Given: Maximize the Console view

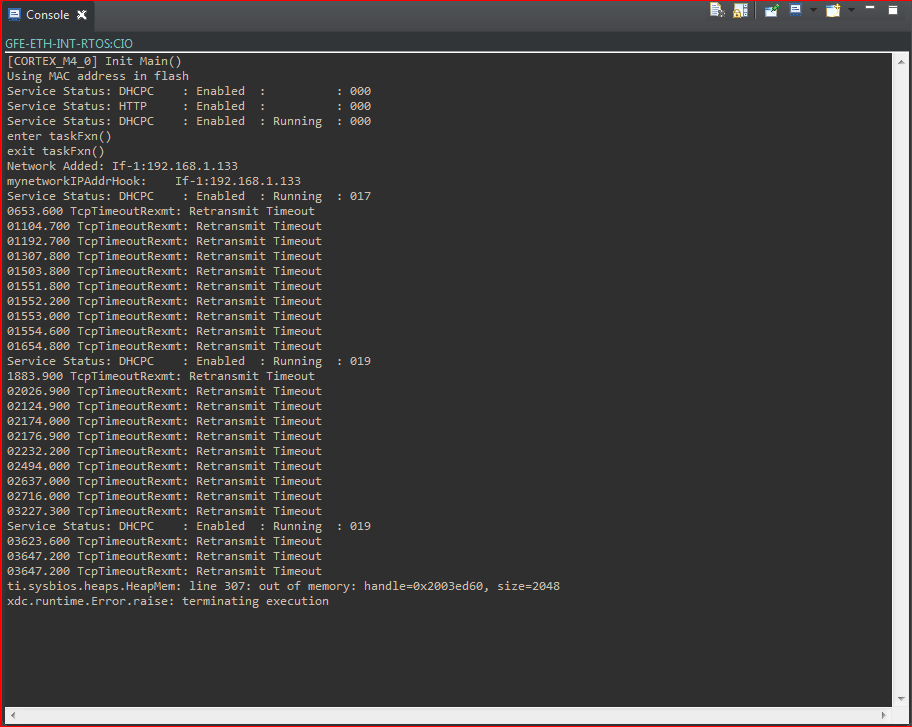Looking at the screenshot, I should coord(893,9).
